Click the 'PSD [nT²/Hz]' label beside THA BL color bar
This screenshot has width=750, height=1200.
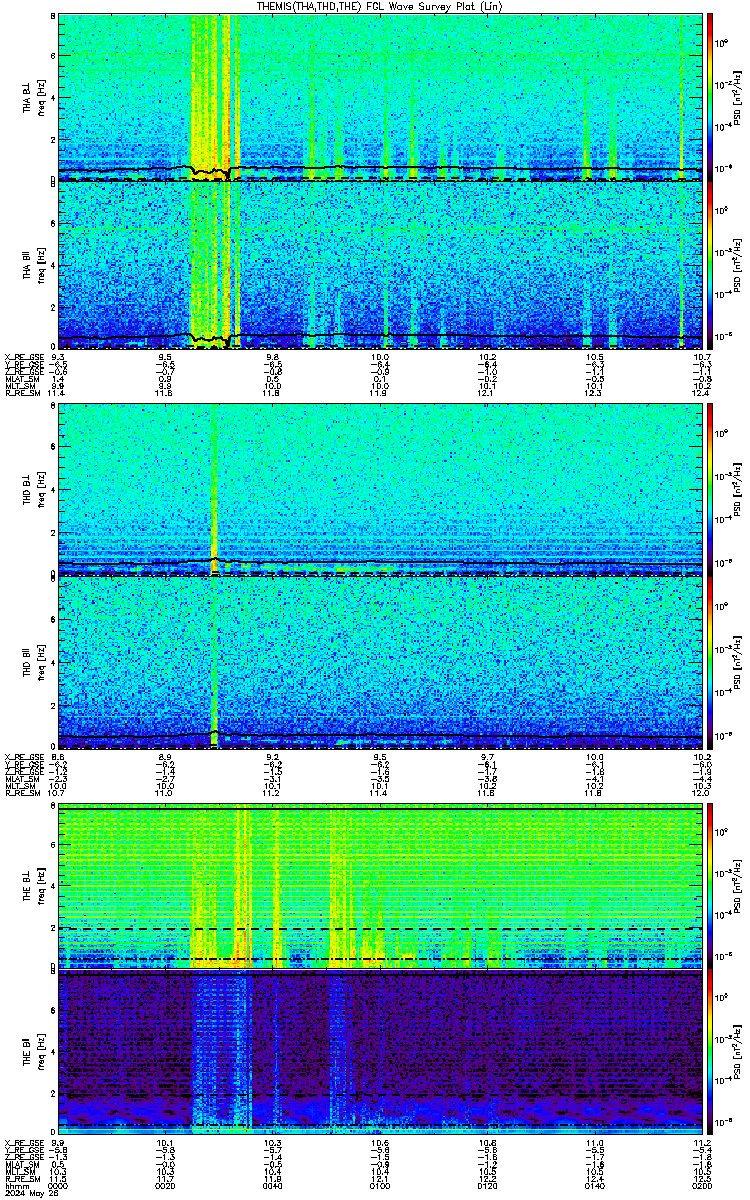(736, 97)
